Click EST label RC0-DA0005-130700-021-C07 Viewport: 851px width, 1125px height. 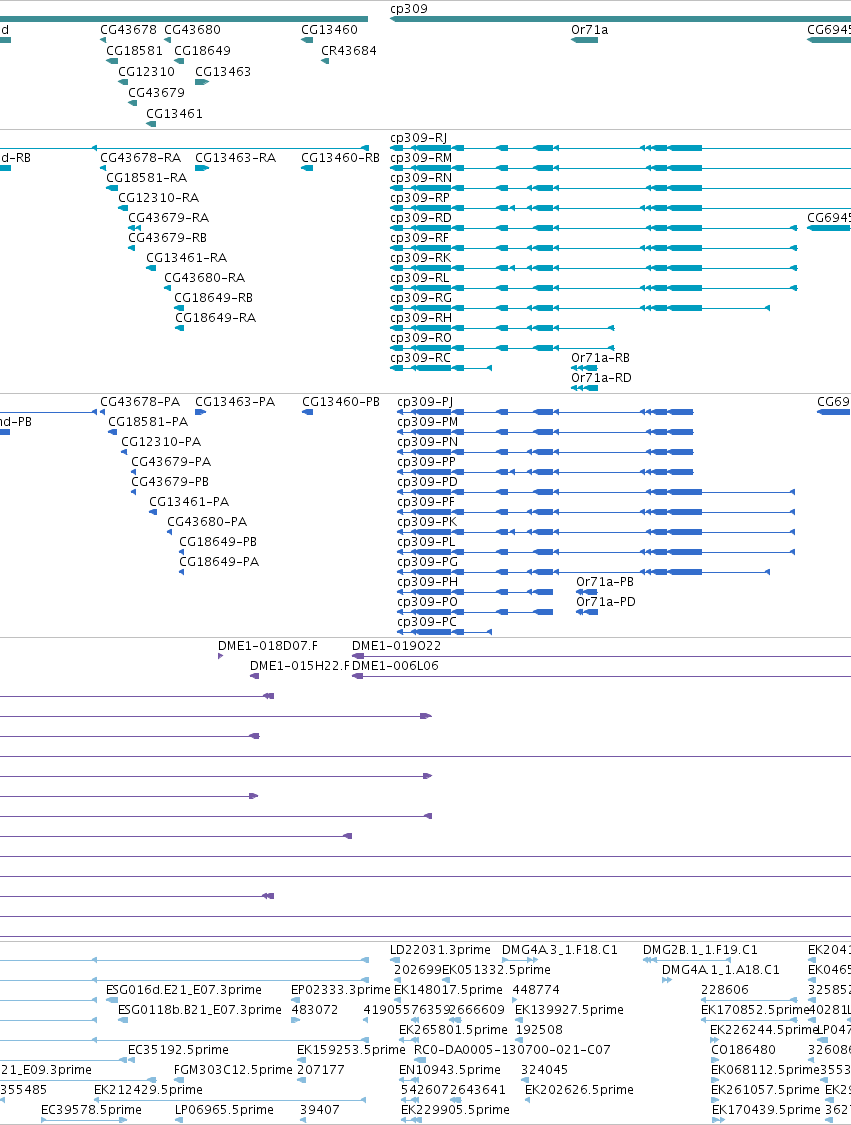point(512,1050)
